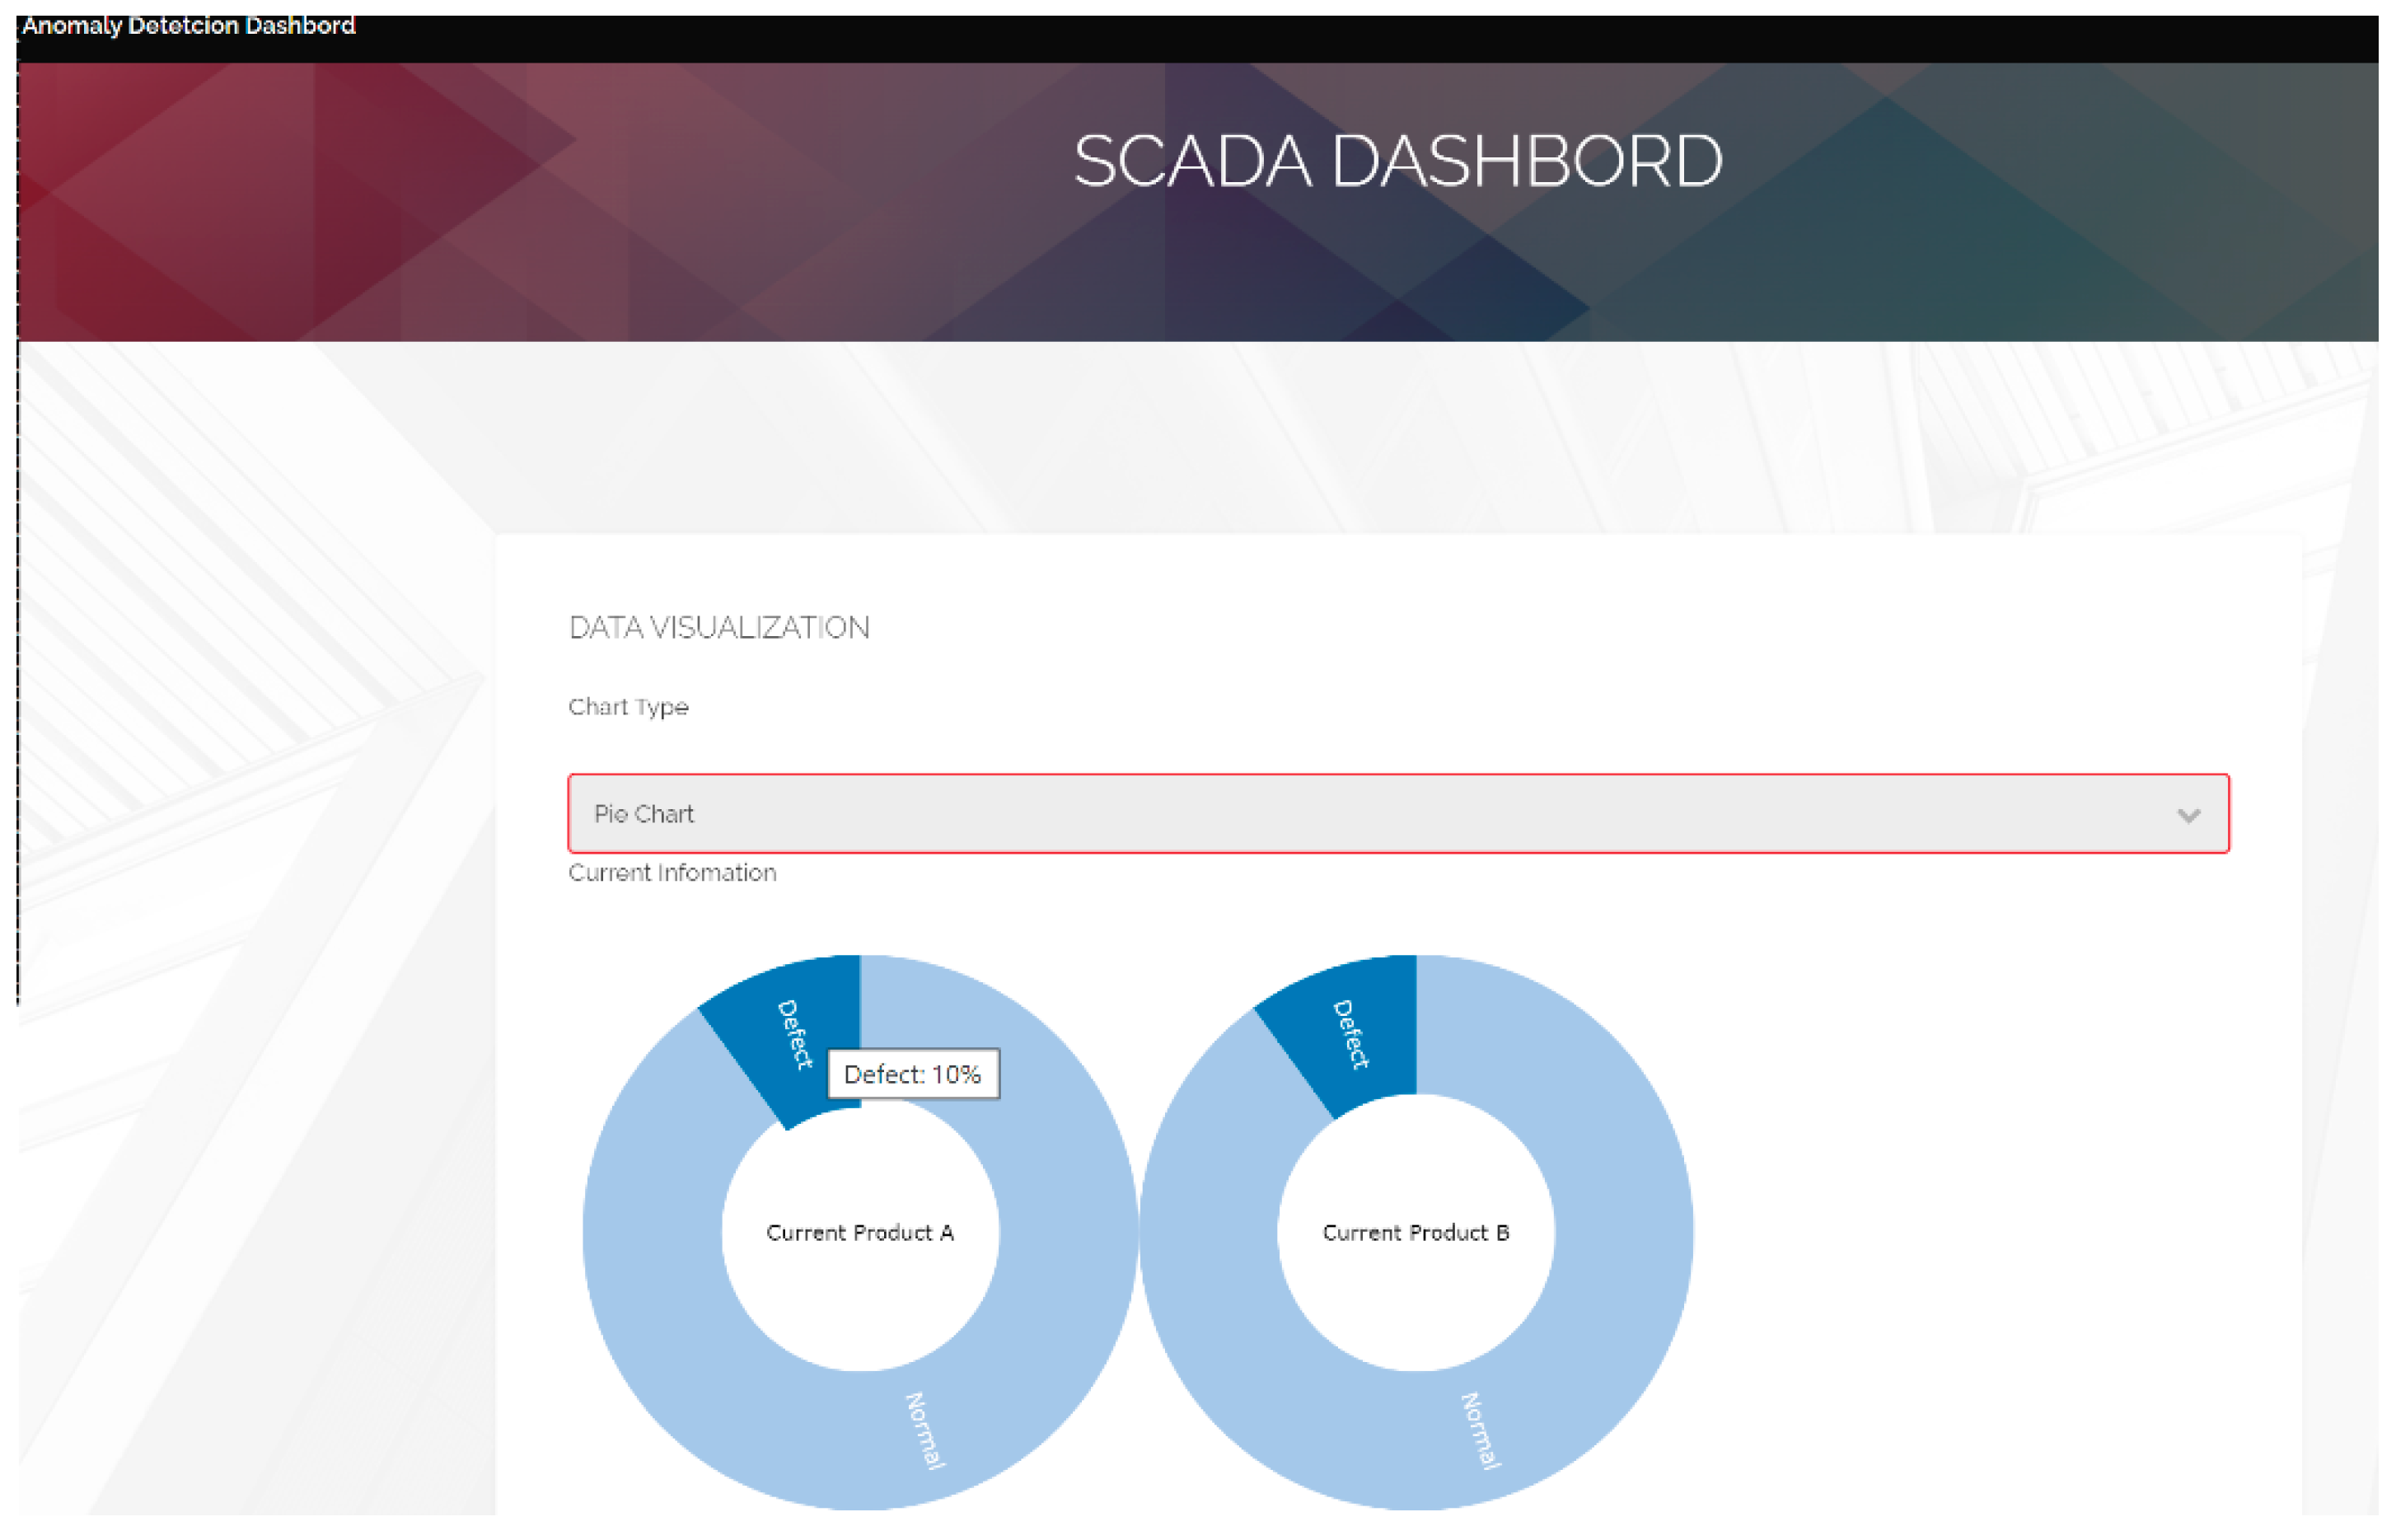Screen dimensions: 2396x1540
Task: Expand the chart type chevron arrow
Action: 2188,815
